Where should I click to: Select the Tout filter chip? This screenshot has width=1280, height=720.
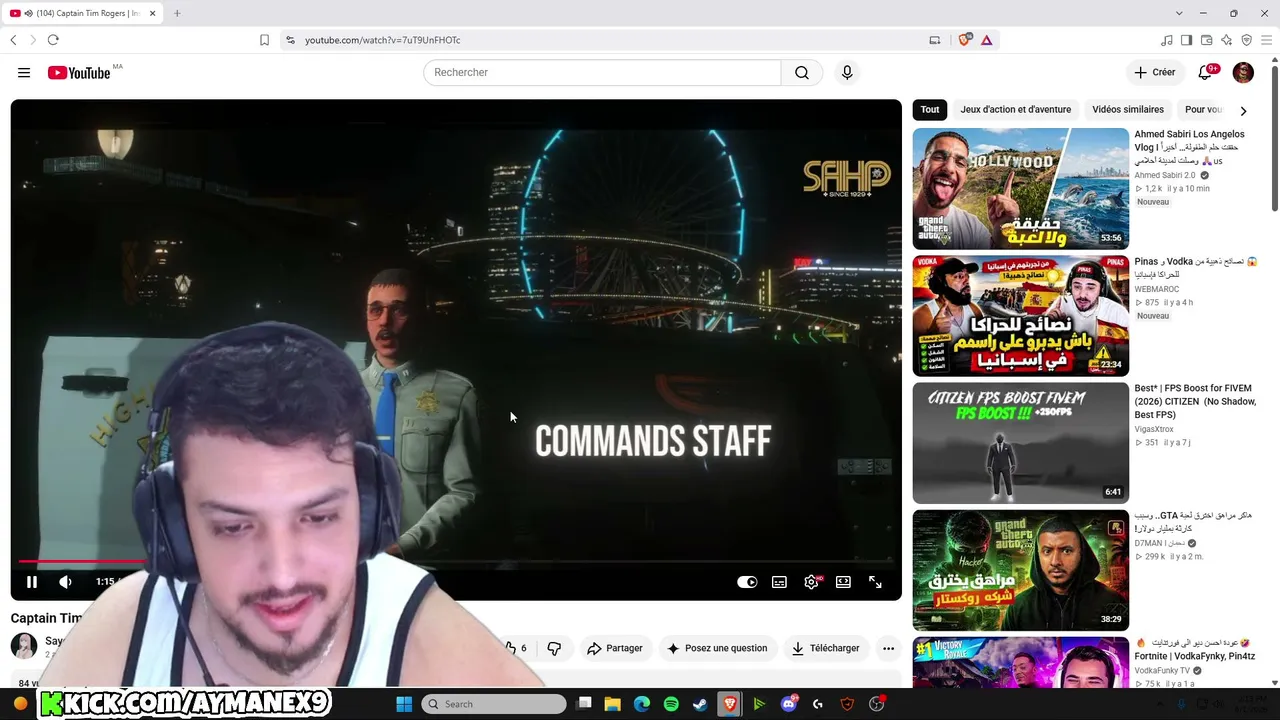pyautogui.click(x=930, y=110)
